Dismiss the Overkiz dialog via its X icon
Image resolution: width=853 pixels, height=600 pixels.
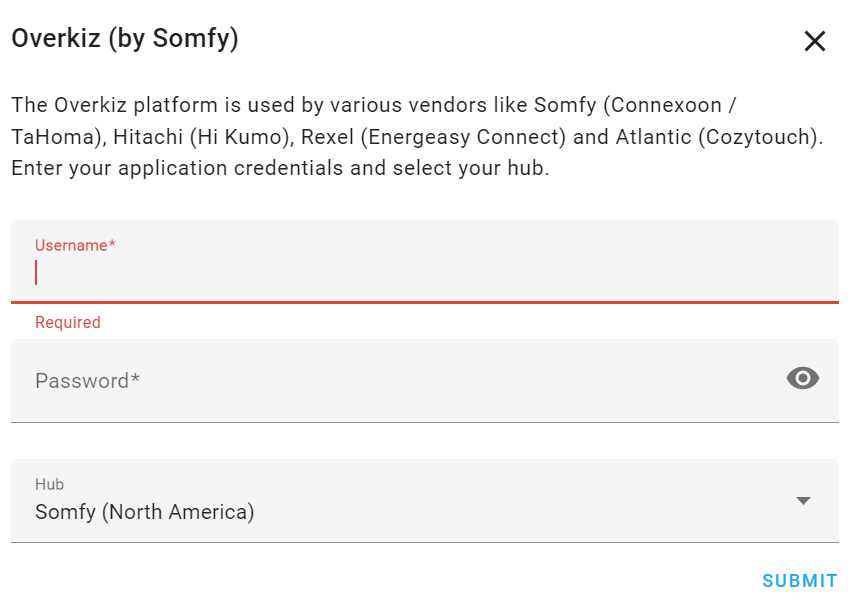click(815, 41)
